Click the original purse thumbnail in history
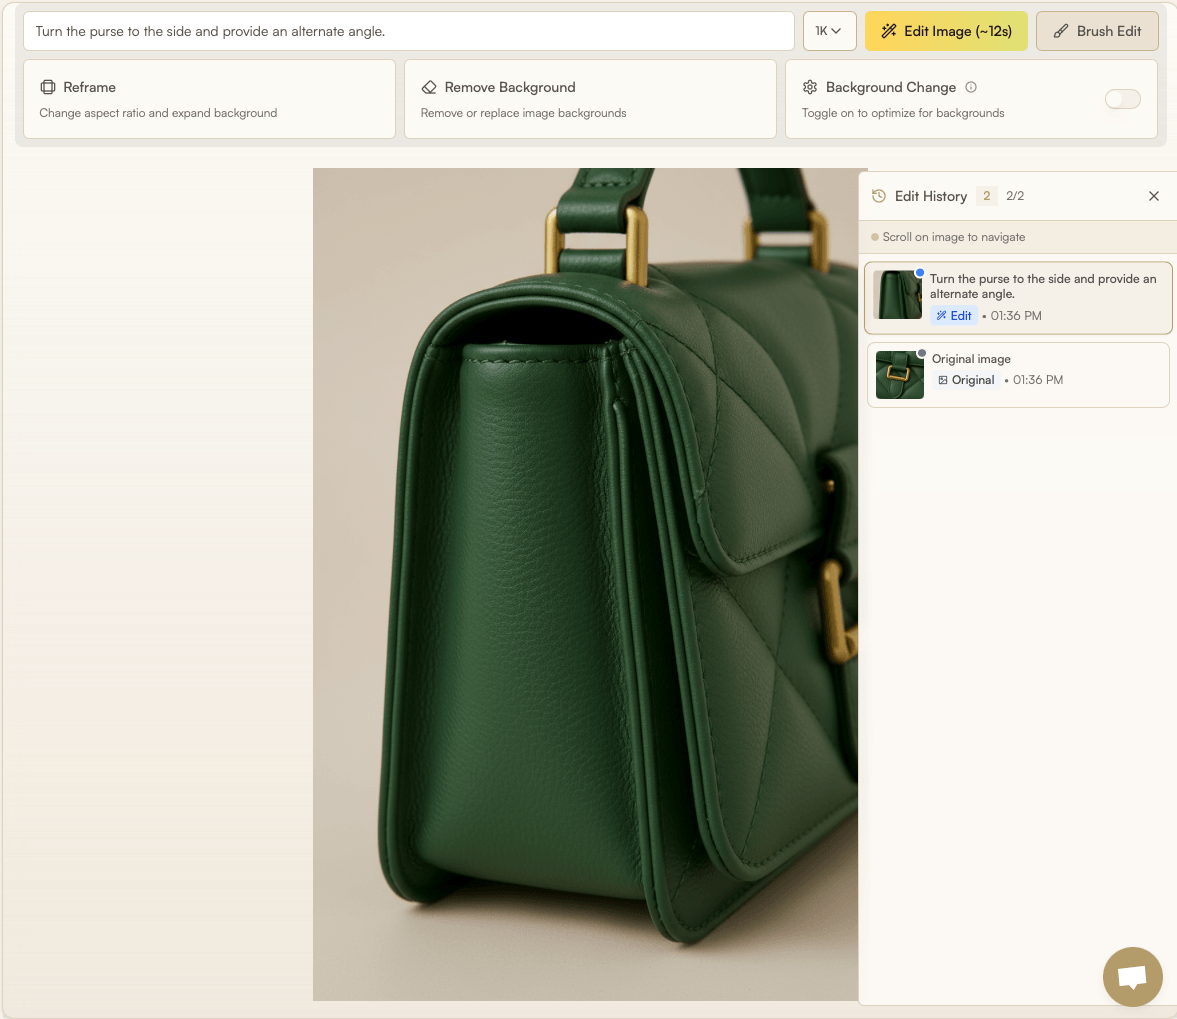The image size is (1177, 1019). (899, 375)
